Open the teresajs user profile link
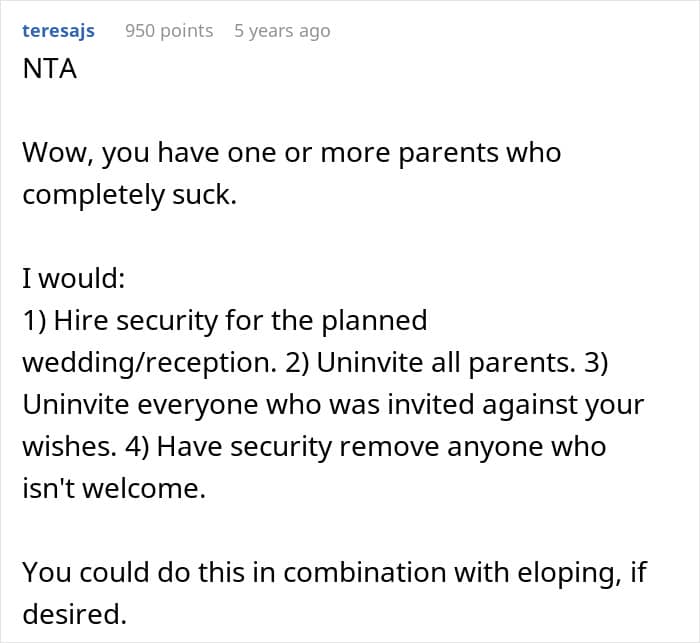700x643 pixels. pyautogui.click(x=58, y=31)
